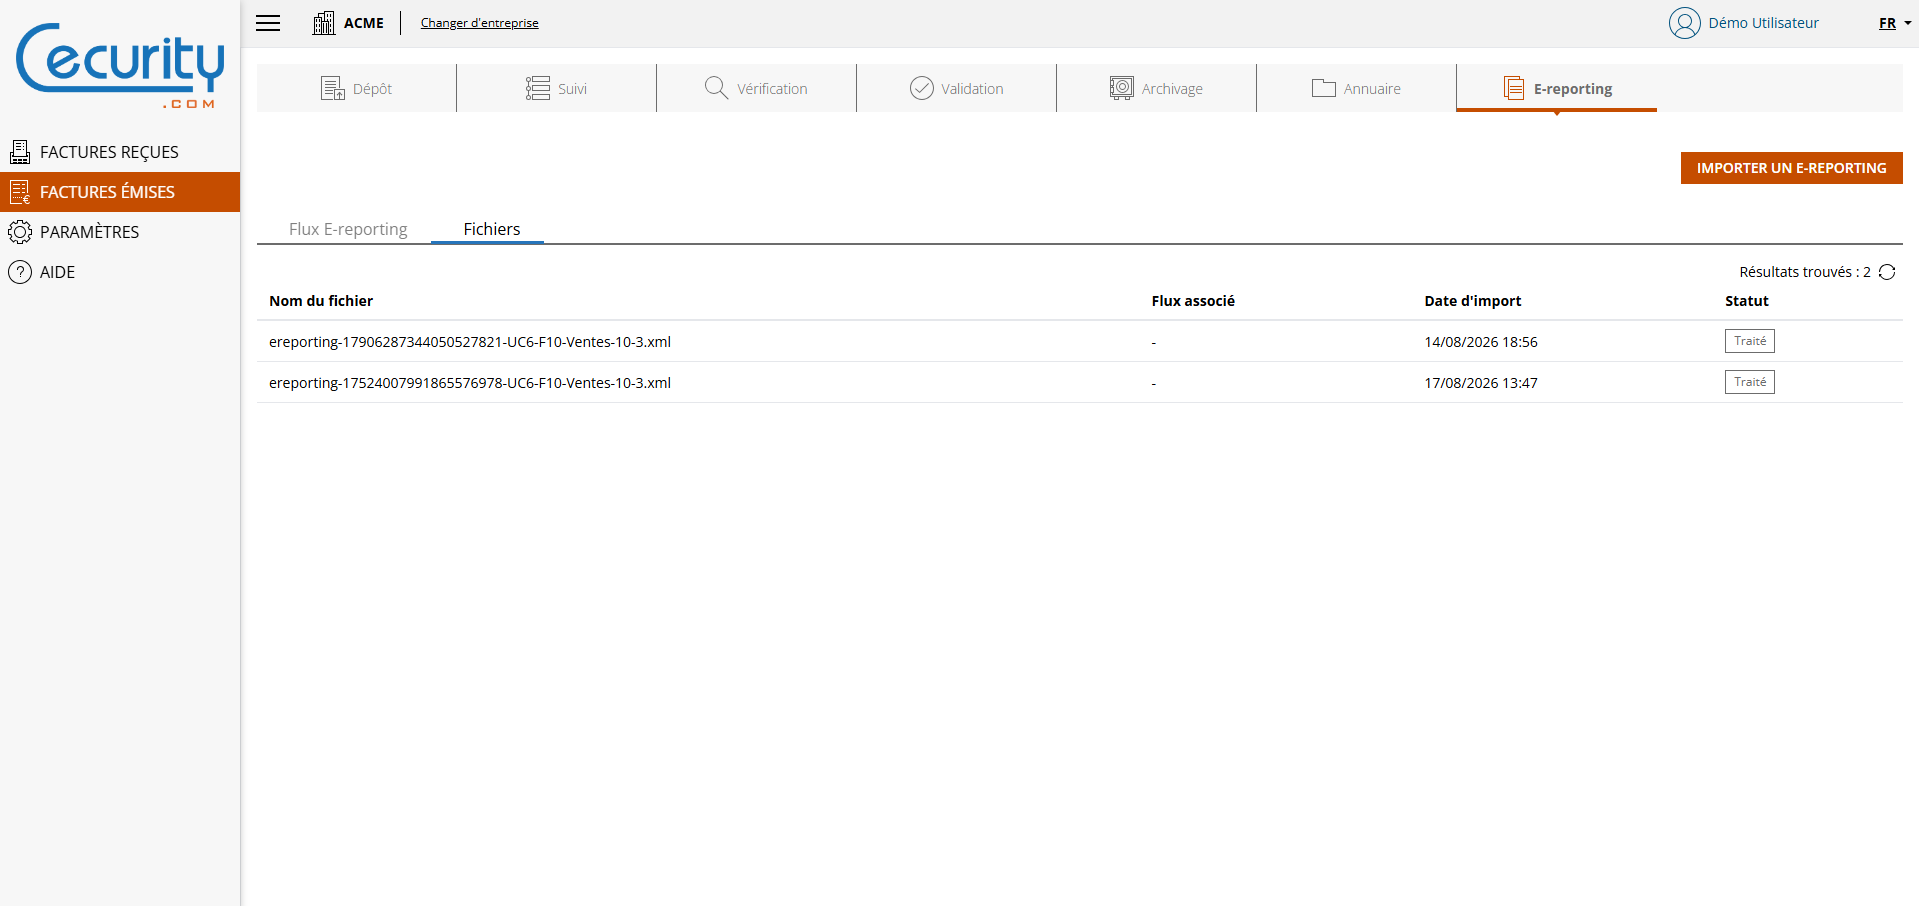
Task: Click the Statut column header
Action: point(1747,301)
